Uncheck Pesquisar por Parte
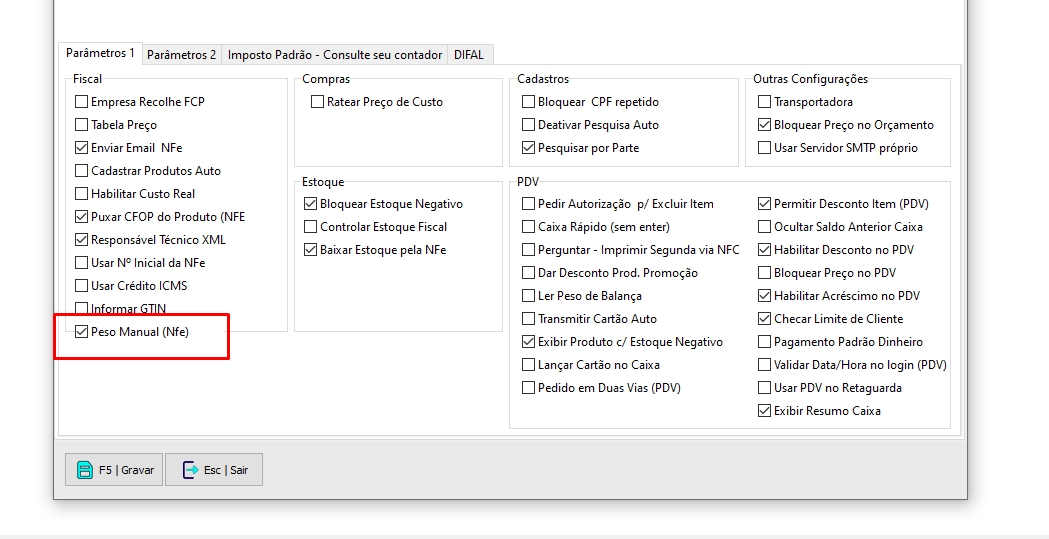This screenshot has height=539, width=1049. tap(529, 148)
